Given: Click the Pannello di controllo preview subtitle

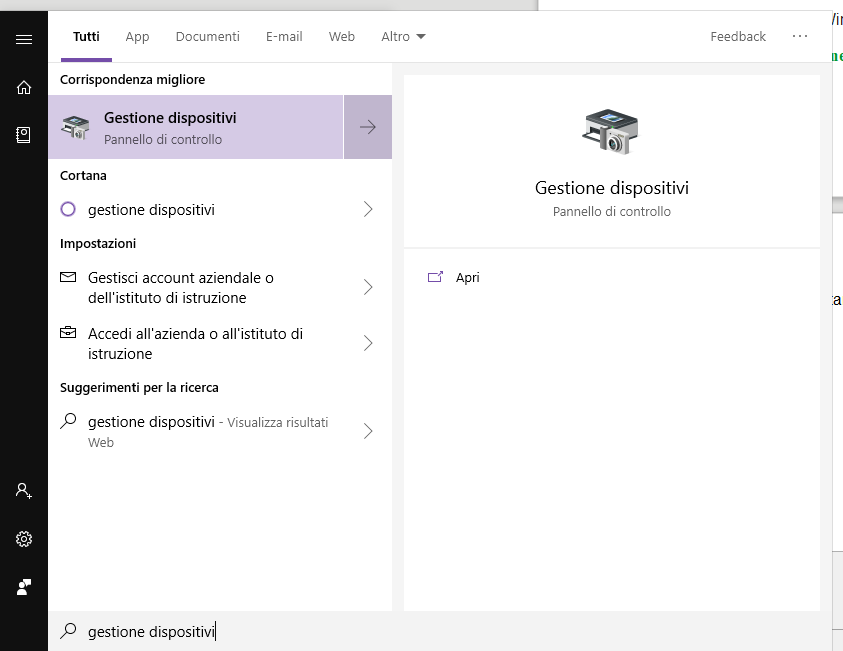Looking at the screenshot, I should 612,211.
